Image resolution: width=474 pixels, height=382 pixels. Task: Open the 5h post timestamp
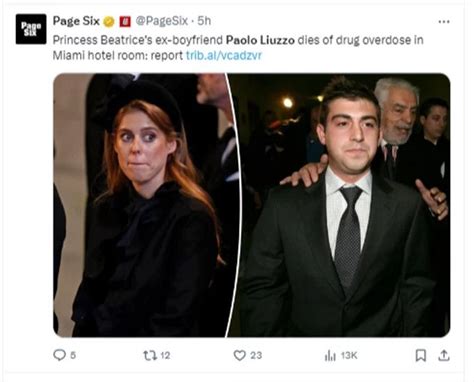(204, 21)
